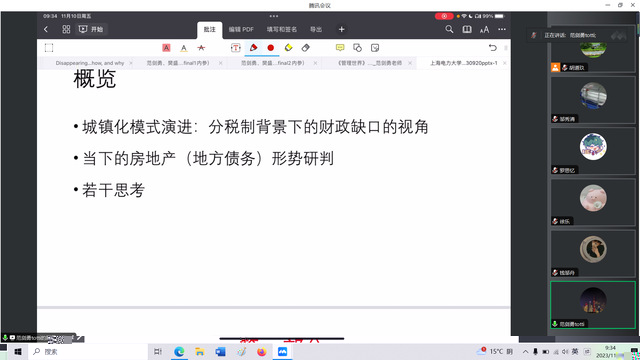Open File Explorer from taskbar

click(x=200, y=351)
